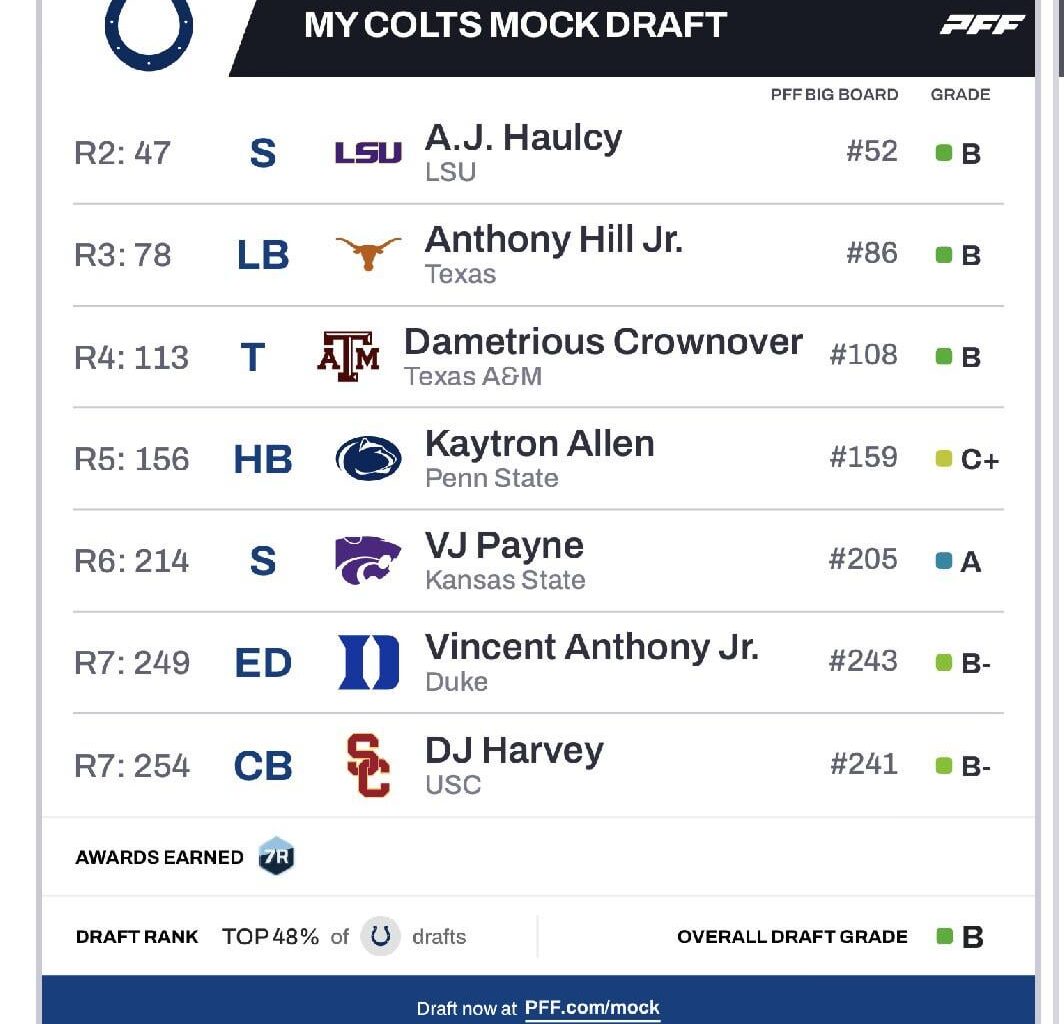The image size is (1064, 1024).
Task: Click the GRADE column header
Action: pos(960,94)
